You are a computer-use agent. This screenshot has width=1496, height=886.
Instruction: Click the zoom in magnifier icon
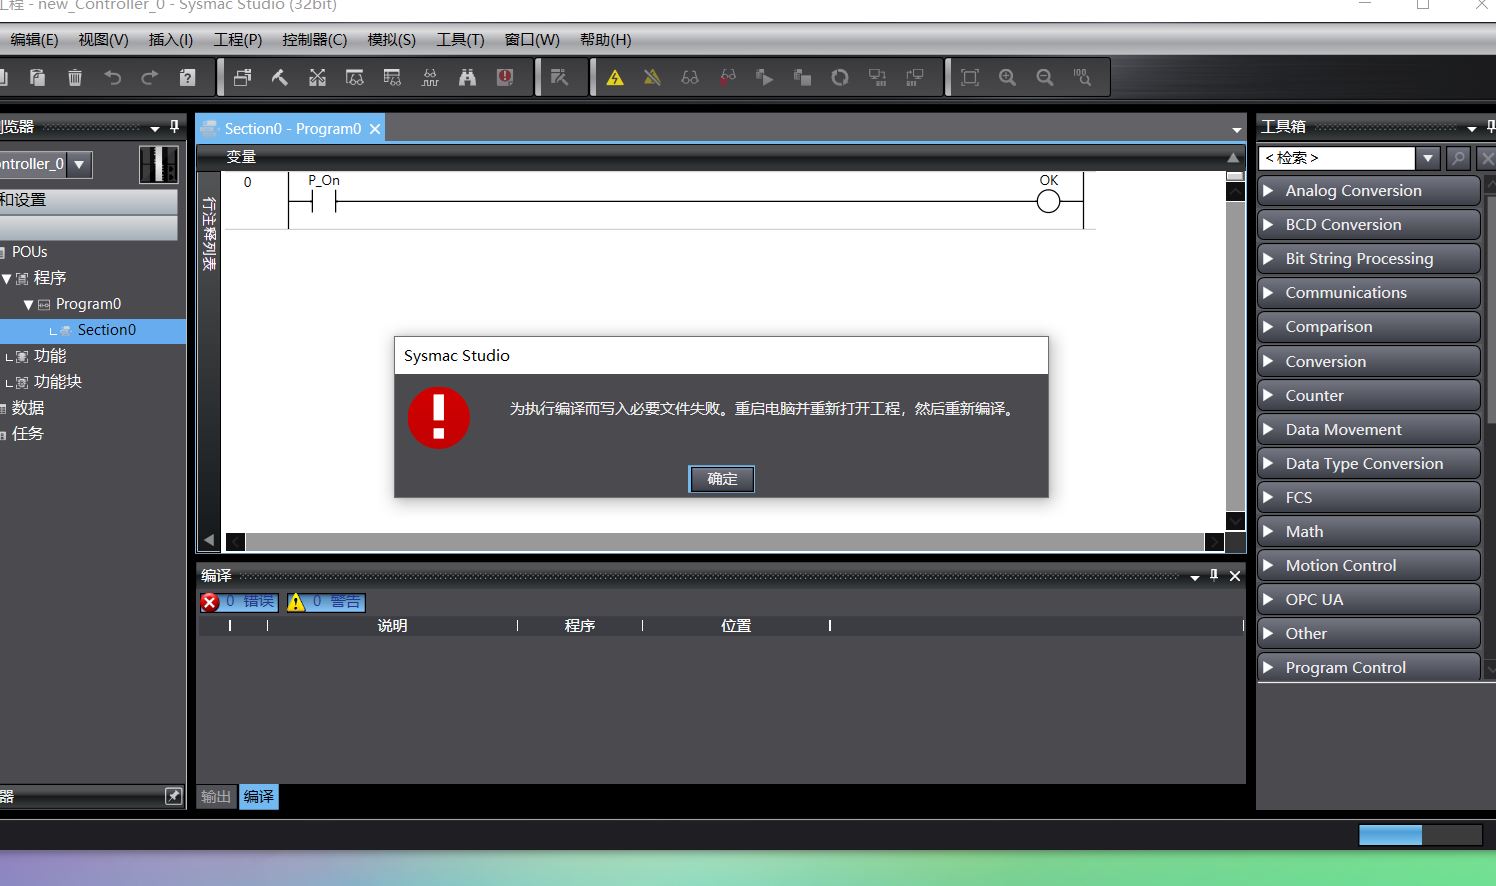click(1007, 78)
